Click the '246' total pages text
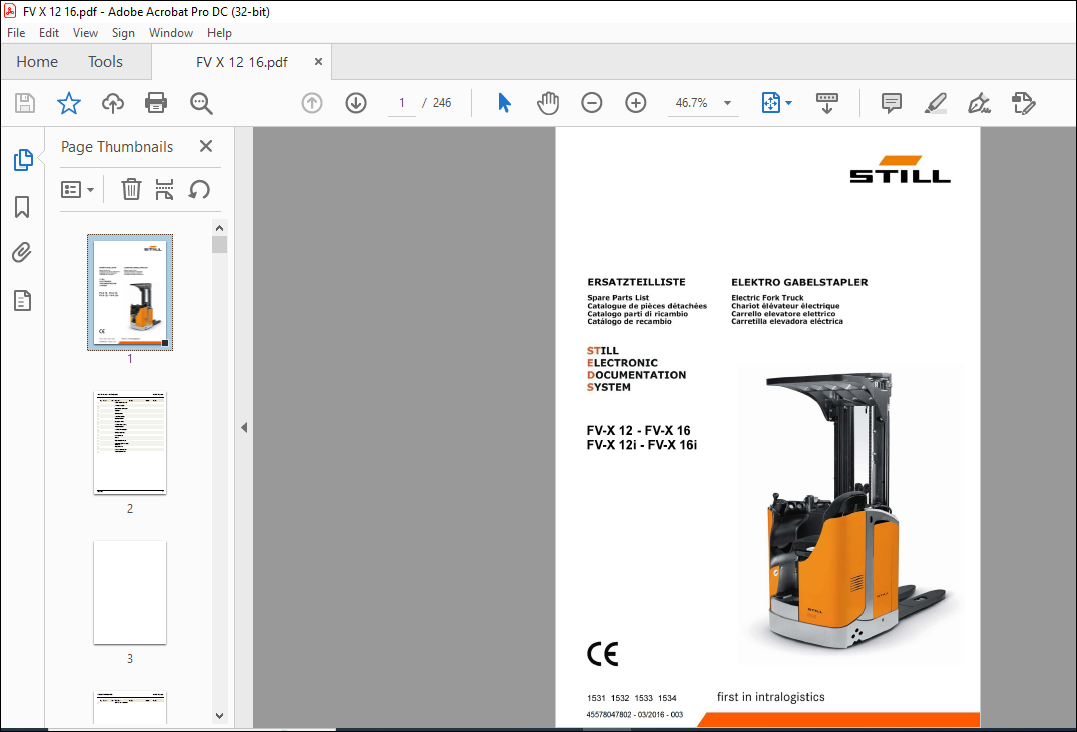The height and width of the screenshot is (732, 1077). point(442,103)
